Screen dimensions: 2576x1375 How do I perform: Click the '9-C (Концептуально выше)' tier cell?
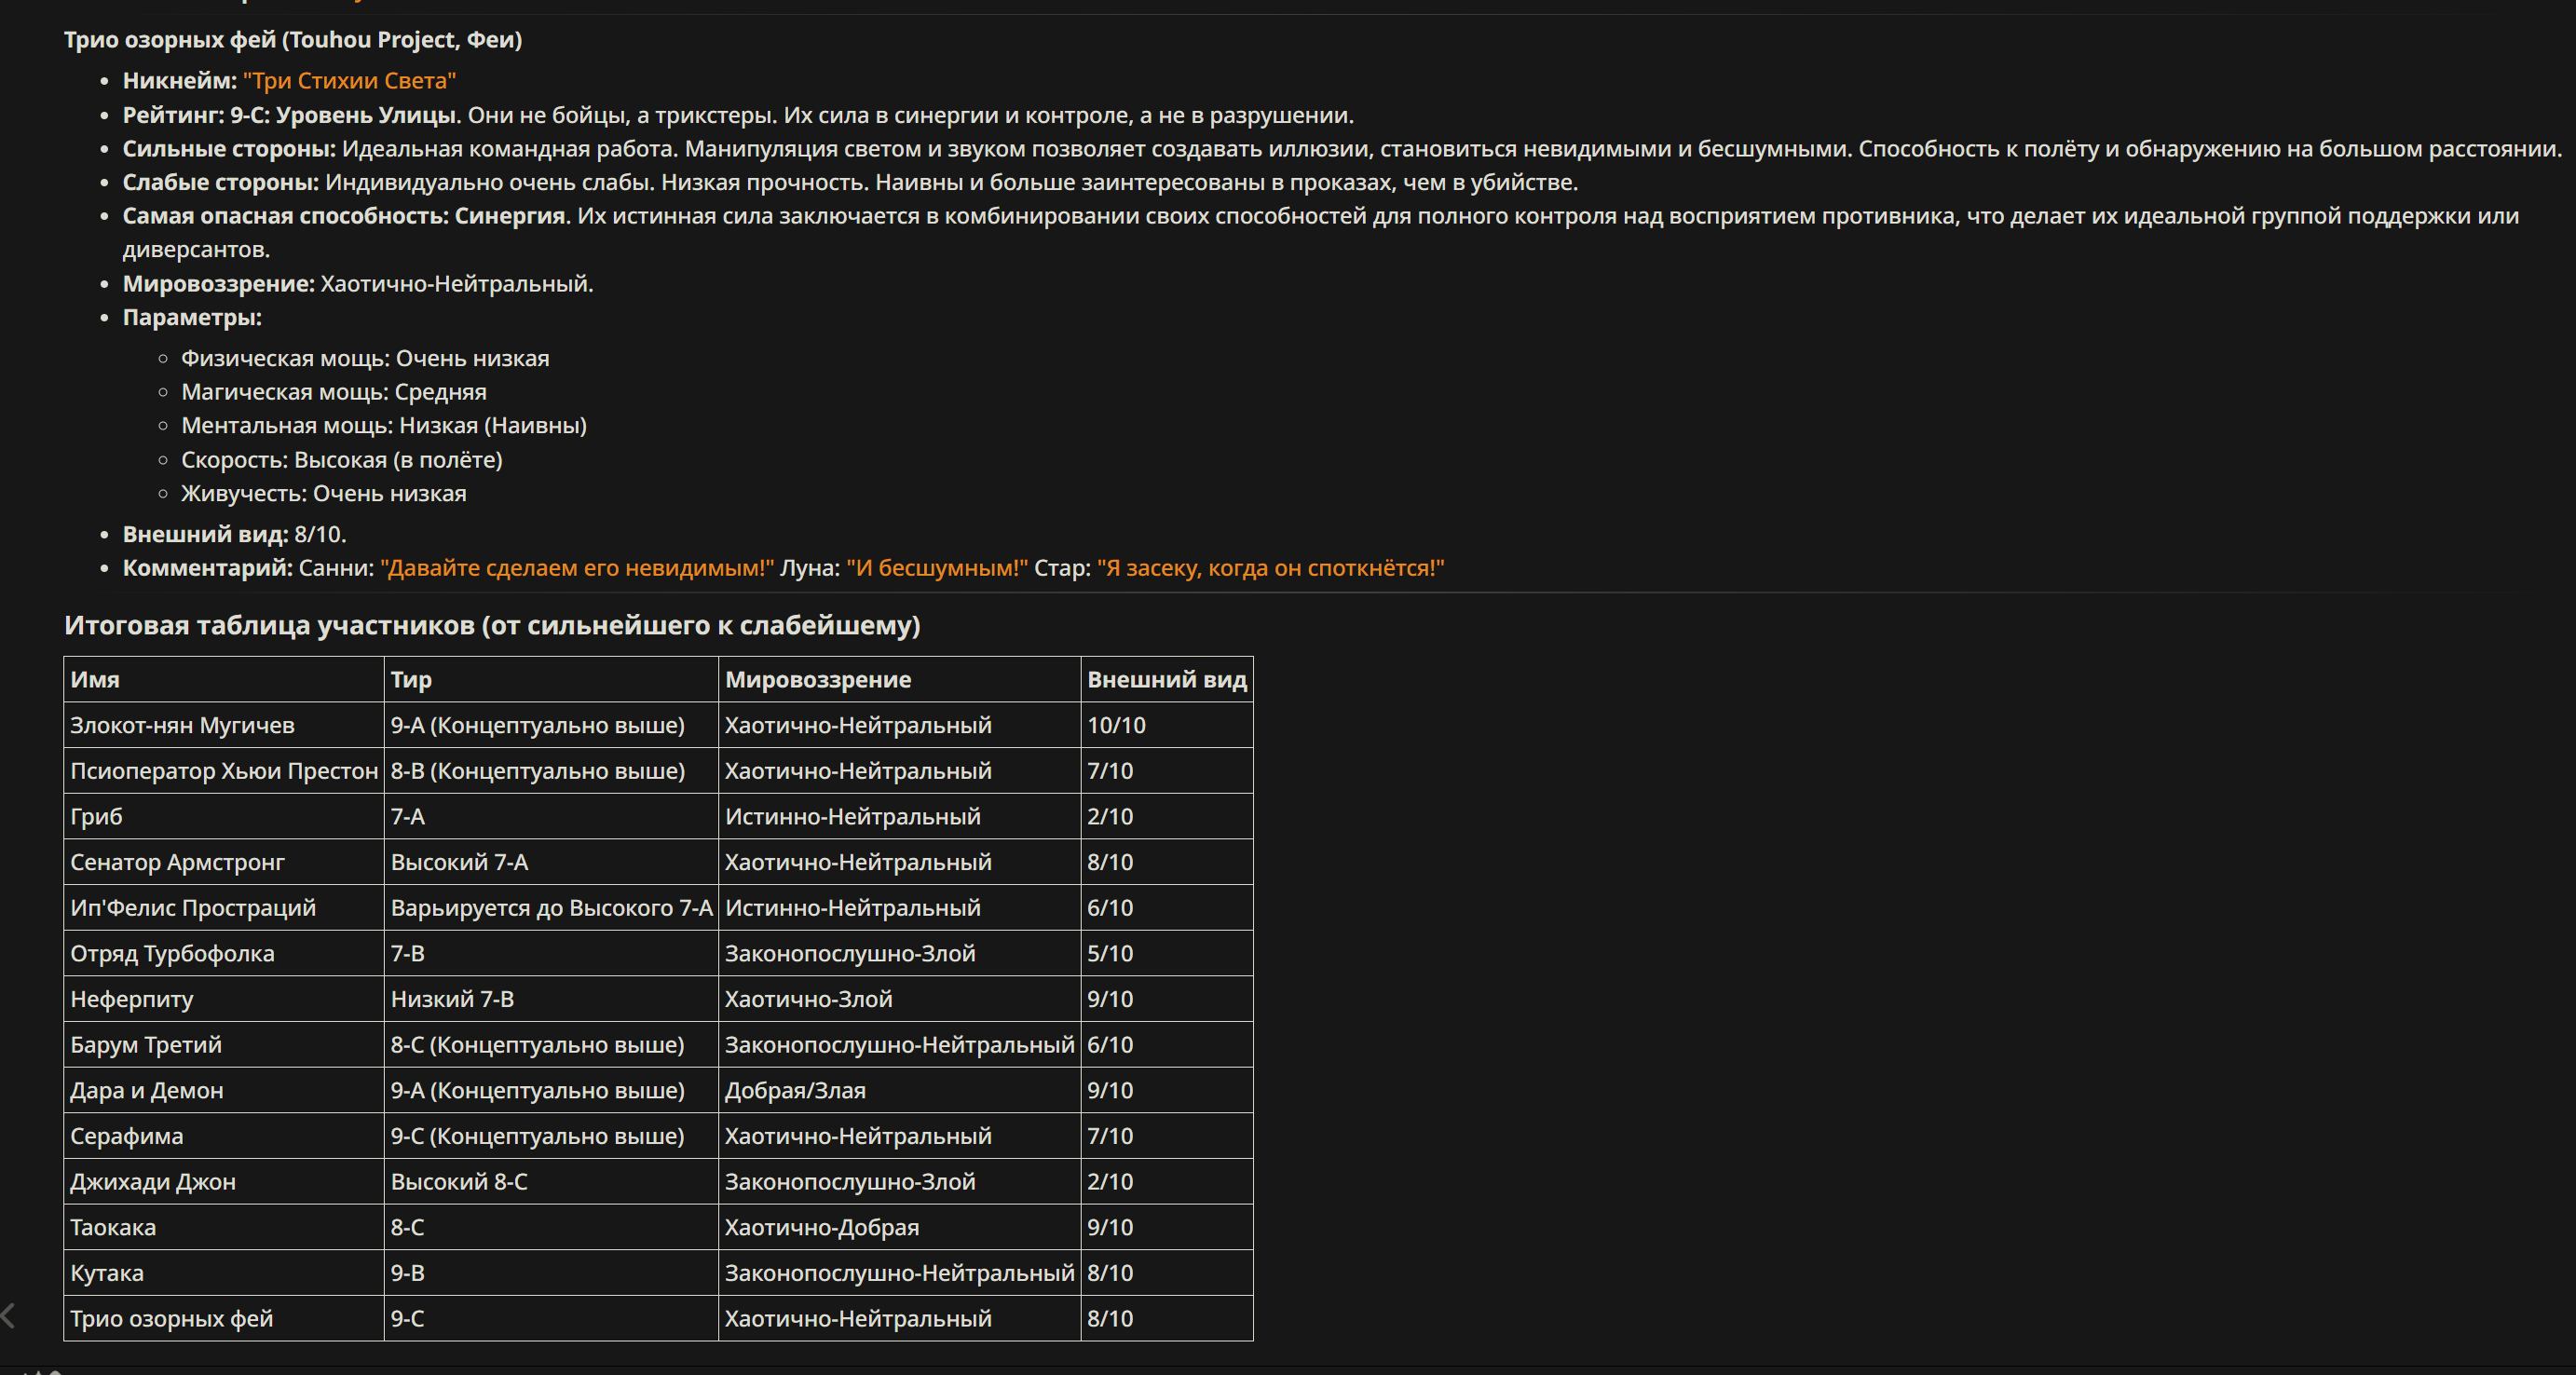[551, 1136]
